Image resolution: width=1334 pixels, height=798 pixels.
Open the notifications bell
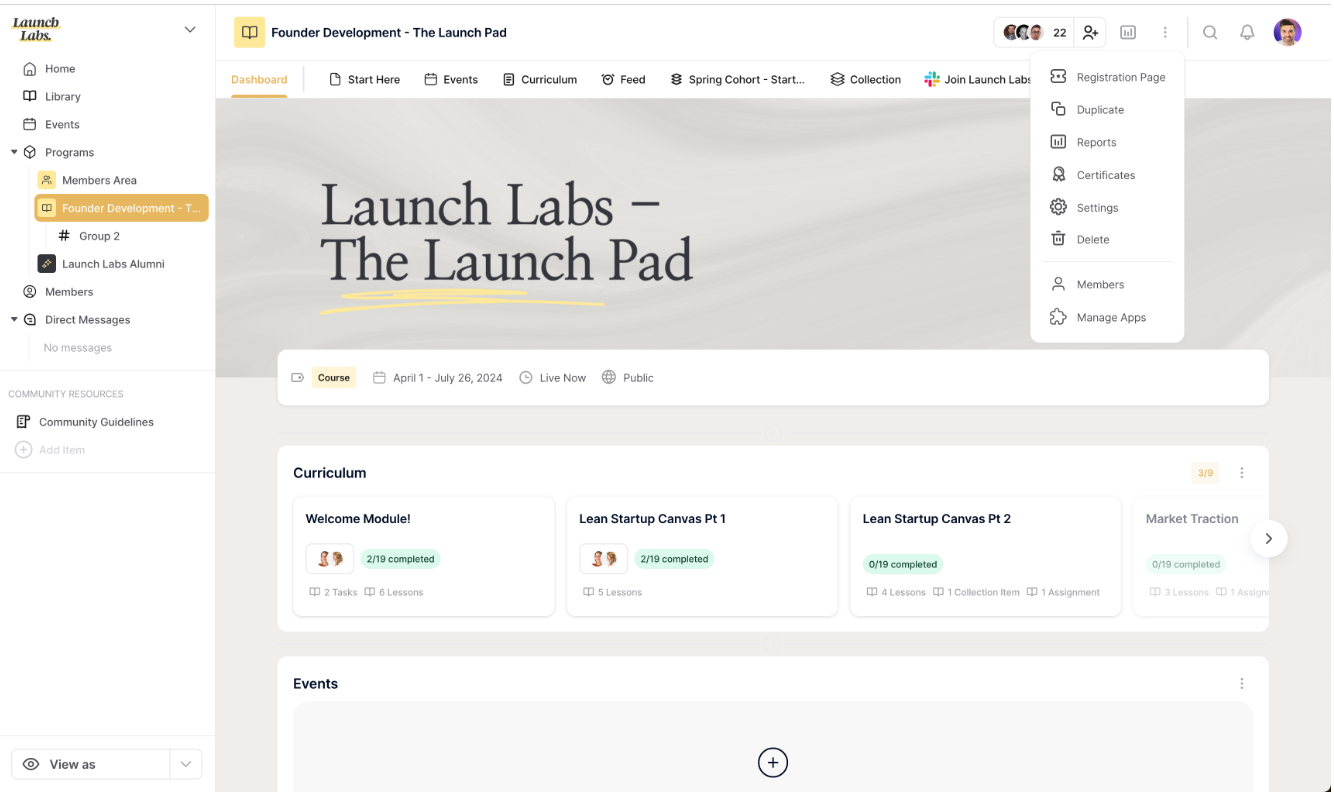tap(1247, 33)
